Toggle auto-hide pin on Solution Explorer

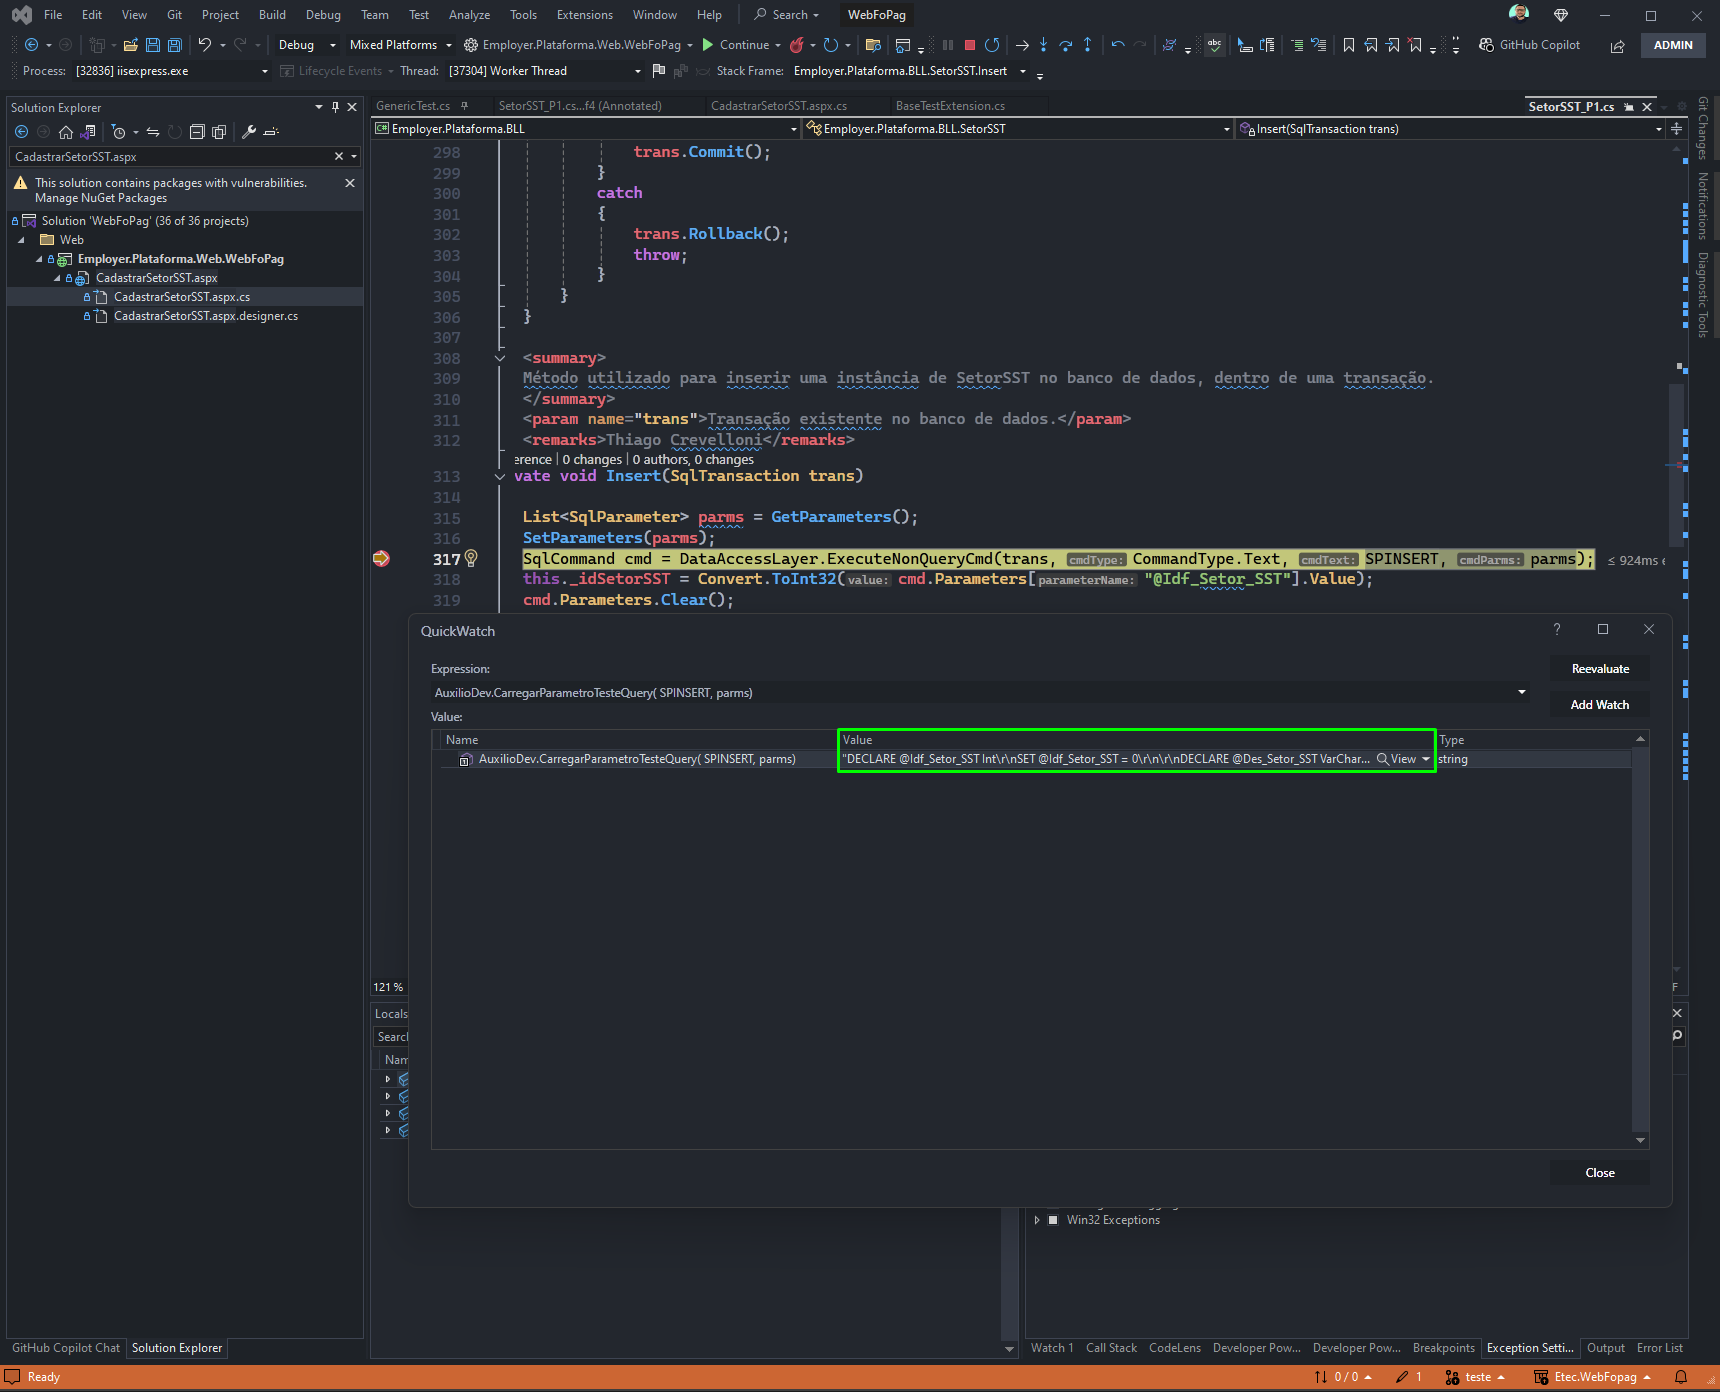click(x=335, y=107)
